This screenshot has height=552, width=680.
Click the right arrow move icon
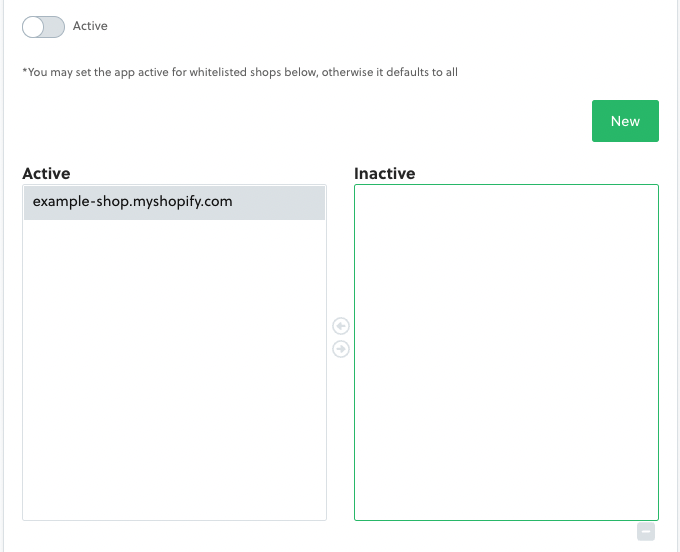pyautogui.click(x=341, y=349)
